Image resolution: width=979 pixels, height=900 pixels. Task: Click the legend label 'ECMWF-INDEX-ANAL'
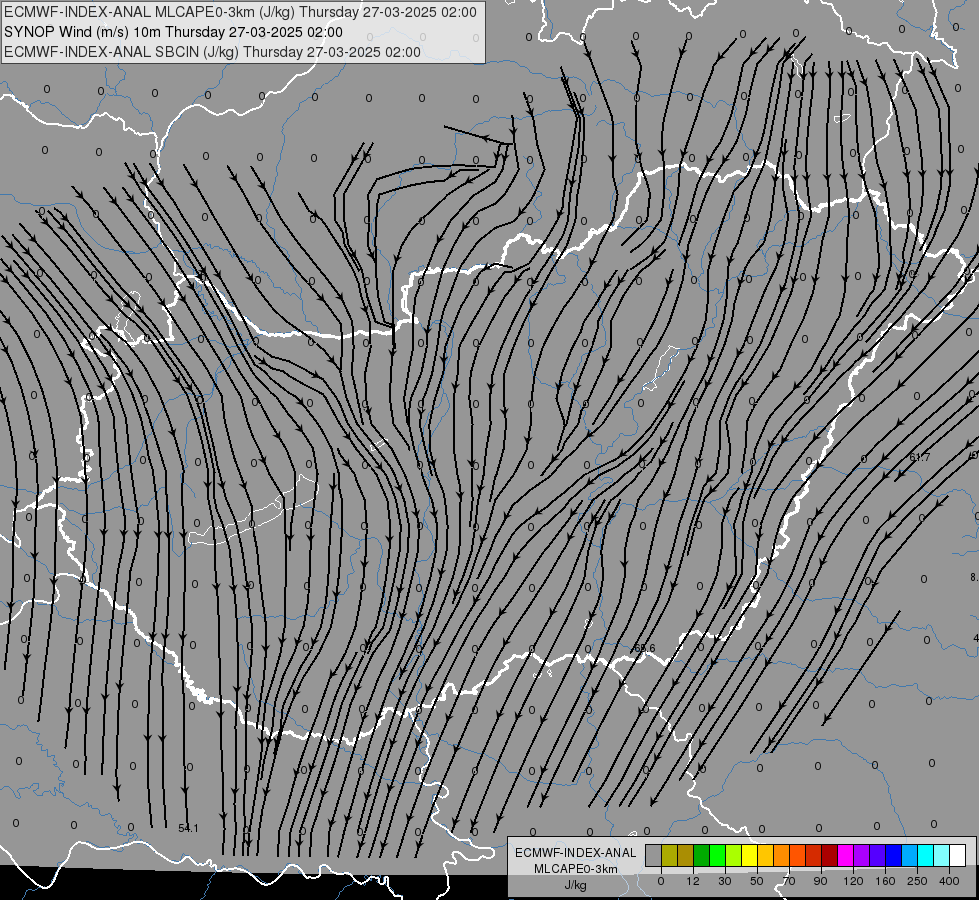[x=576, y=853]
